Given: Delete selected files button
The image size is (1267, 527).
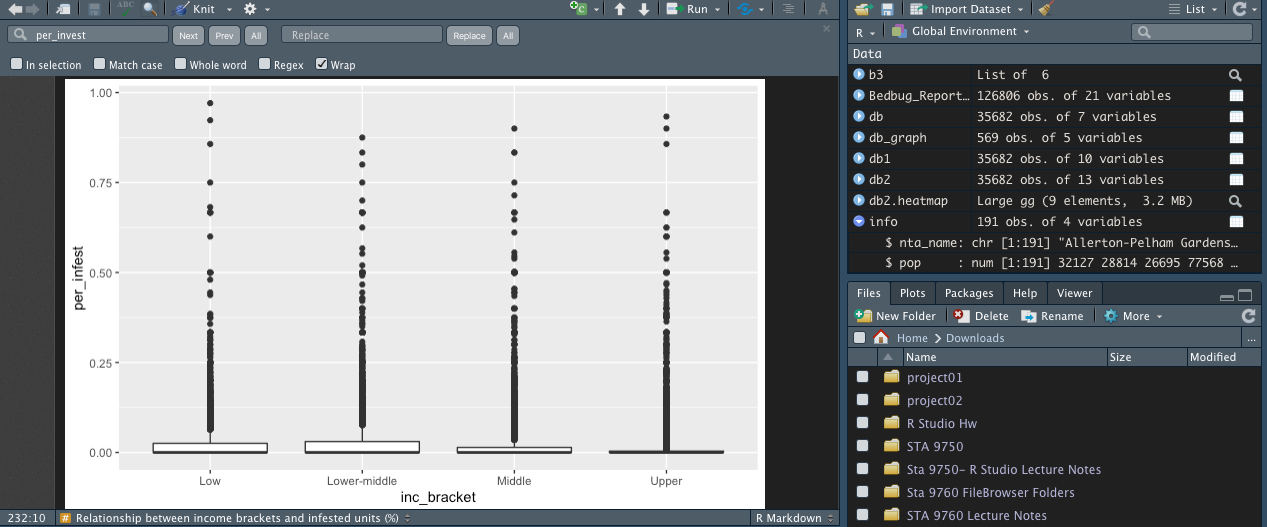Looking at the screenshot, I should tap(981, 316).
